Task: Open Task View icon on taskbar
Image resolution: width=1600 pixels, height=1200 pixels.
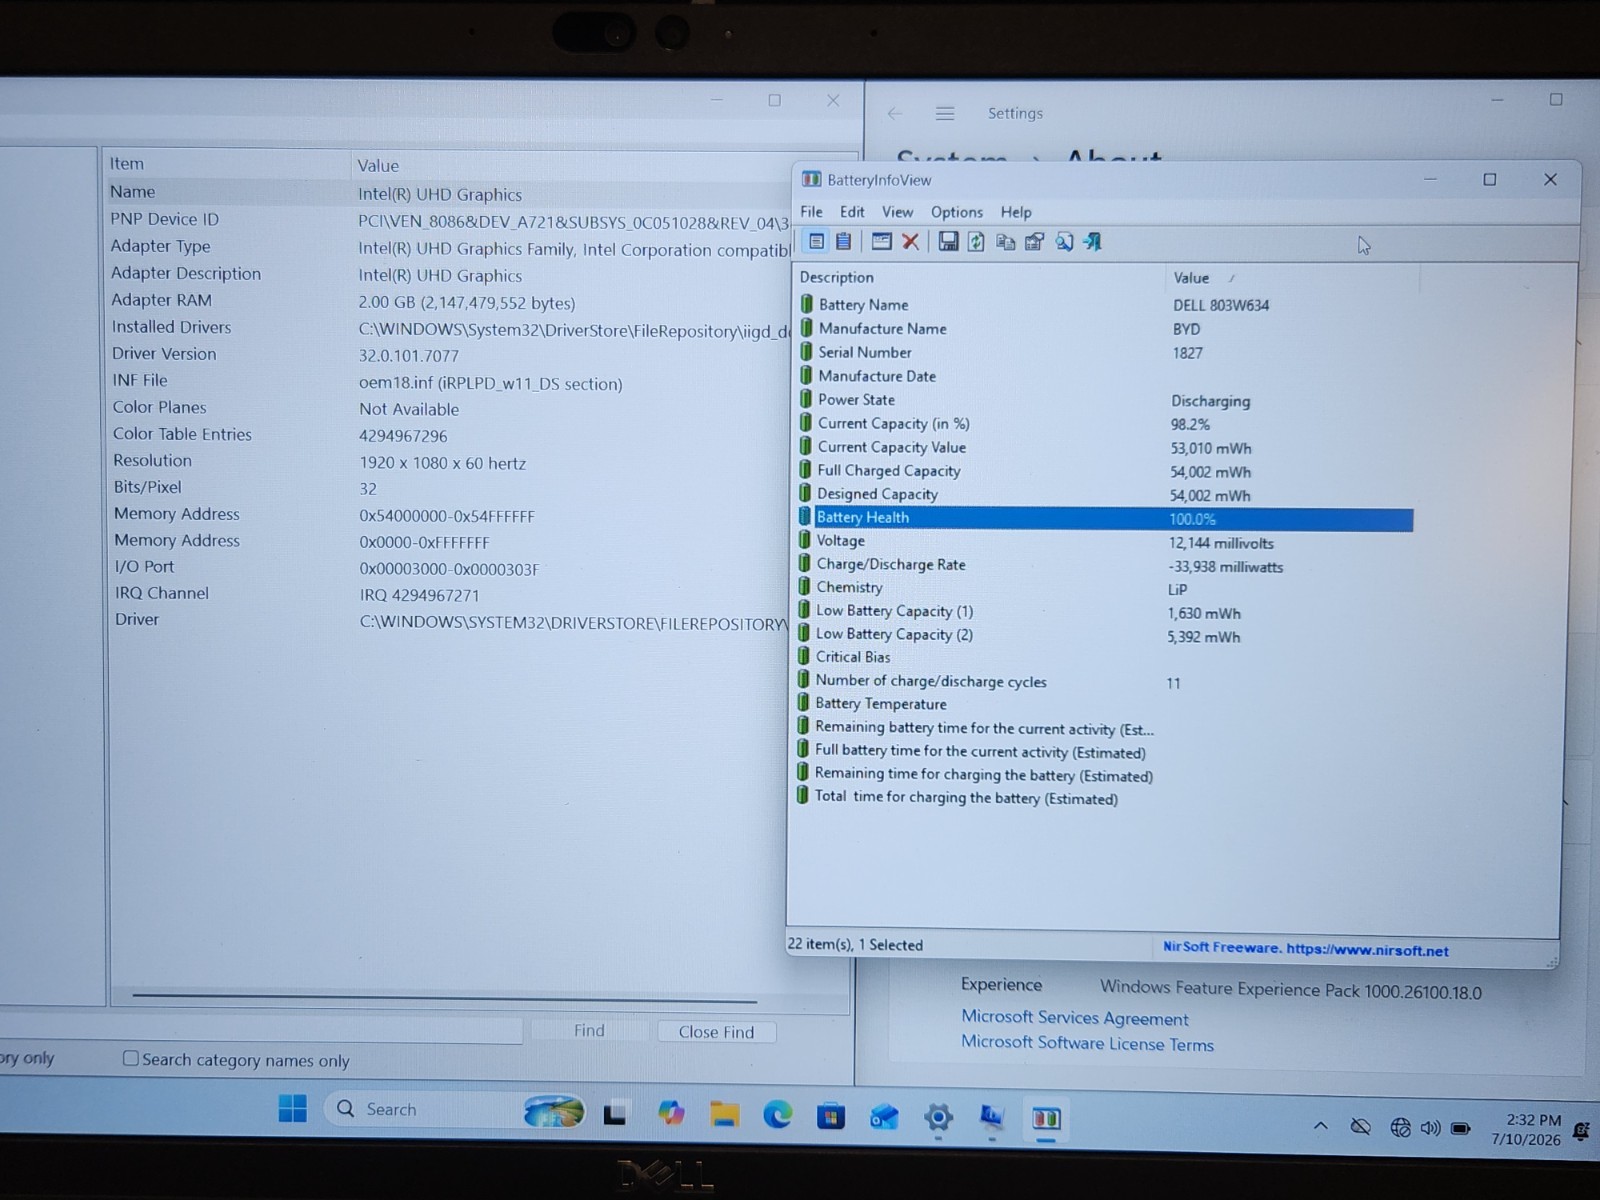Action: [615, 1113]
